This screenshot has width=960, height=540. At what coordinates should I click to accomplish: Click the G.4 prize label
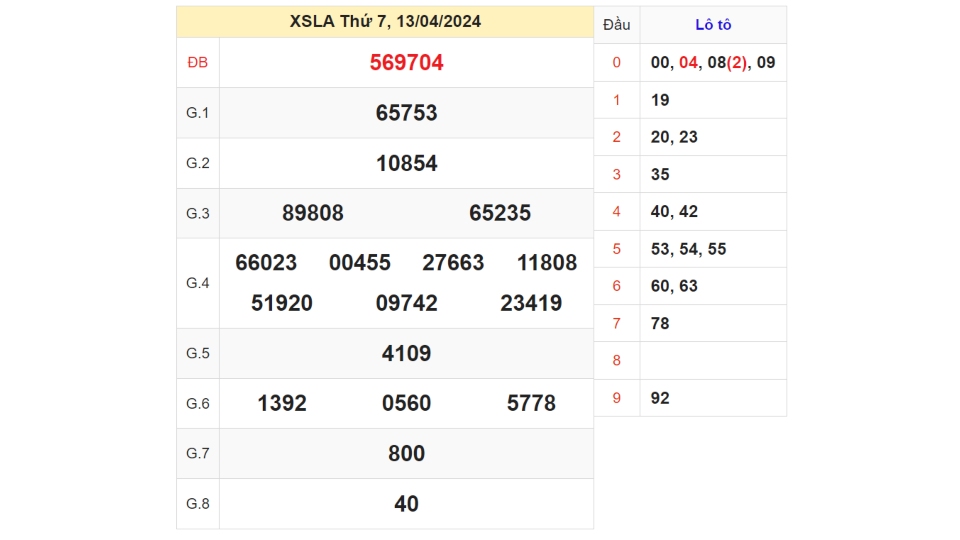click(198, 283)
